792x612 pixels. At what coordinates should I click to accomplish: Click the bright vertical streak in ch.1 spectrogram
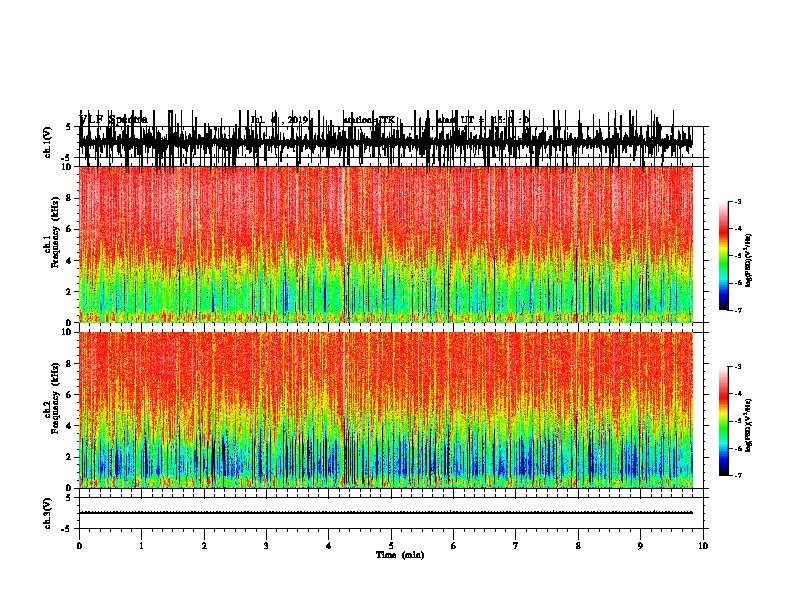tap(344, 244)
